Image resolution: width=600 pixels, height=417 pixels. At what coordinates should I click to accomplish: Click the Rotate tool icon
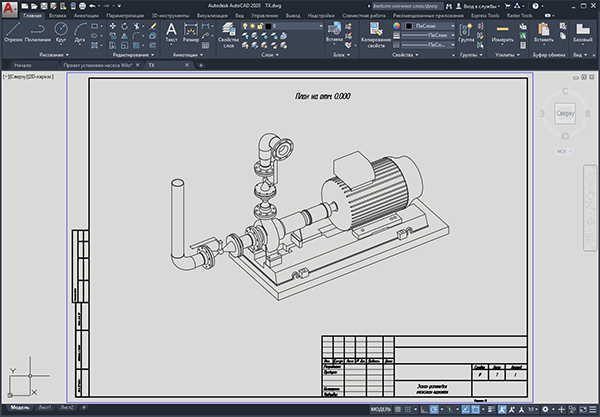tap(124, 26)
